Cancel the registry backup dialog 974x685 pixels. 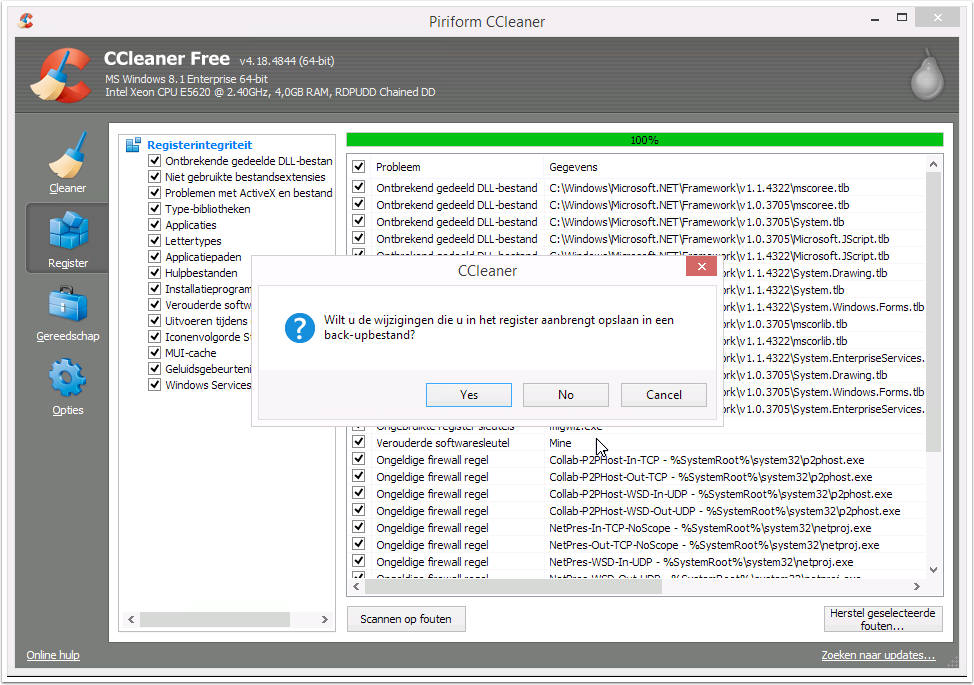[x=663, y=395]
